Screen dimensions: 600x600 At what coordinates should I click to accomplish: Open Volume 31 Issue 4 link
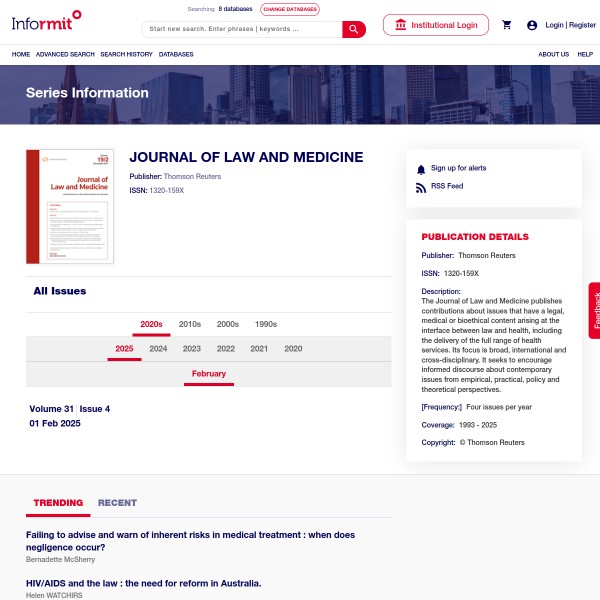coord(70,409)
